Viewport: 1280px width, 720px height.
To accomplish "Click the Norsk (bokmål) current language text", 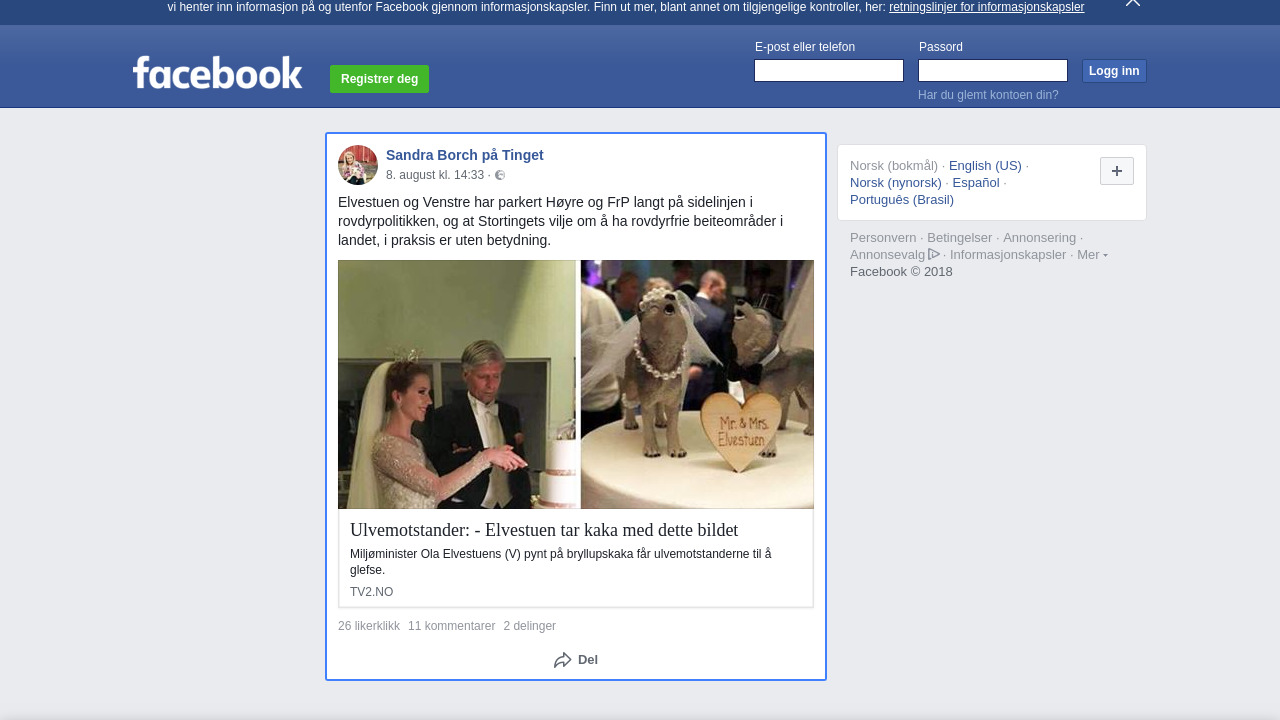I will (894, 166).
